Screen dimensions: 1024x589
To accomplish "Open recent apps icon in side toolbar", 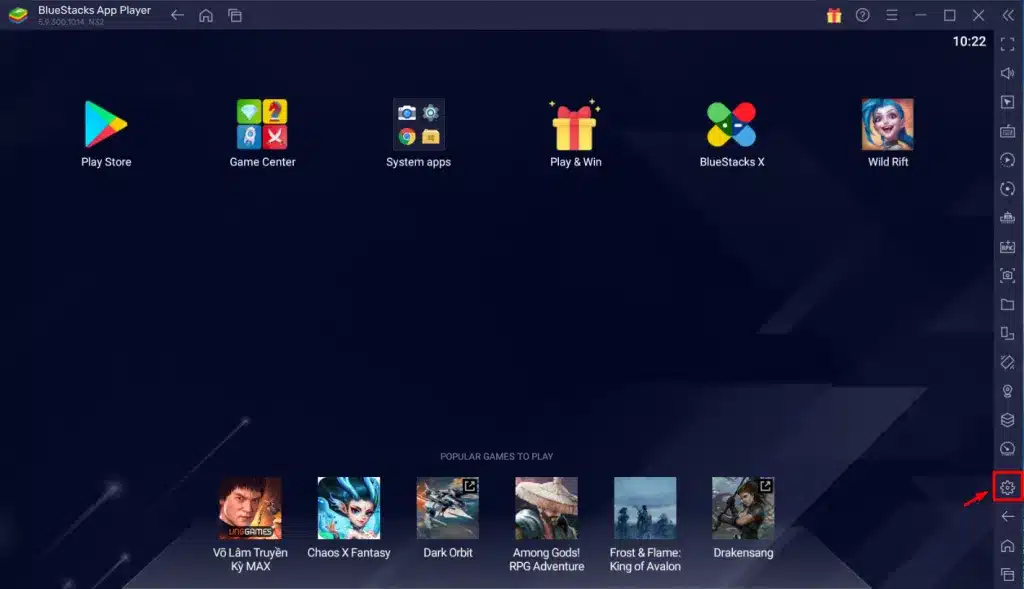I will (1008, 575).
